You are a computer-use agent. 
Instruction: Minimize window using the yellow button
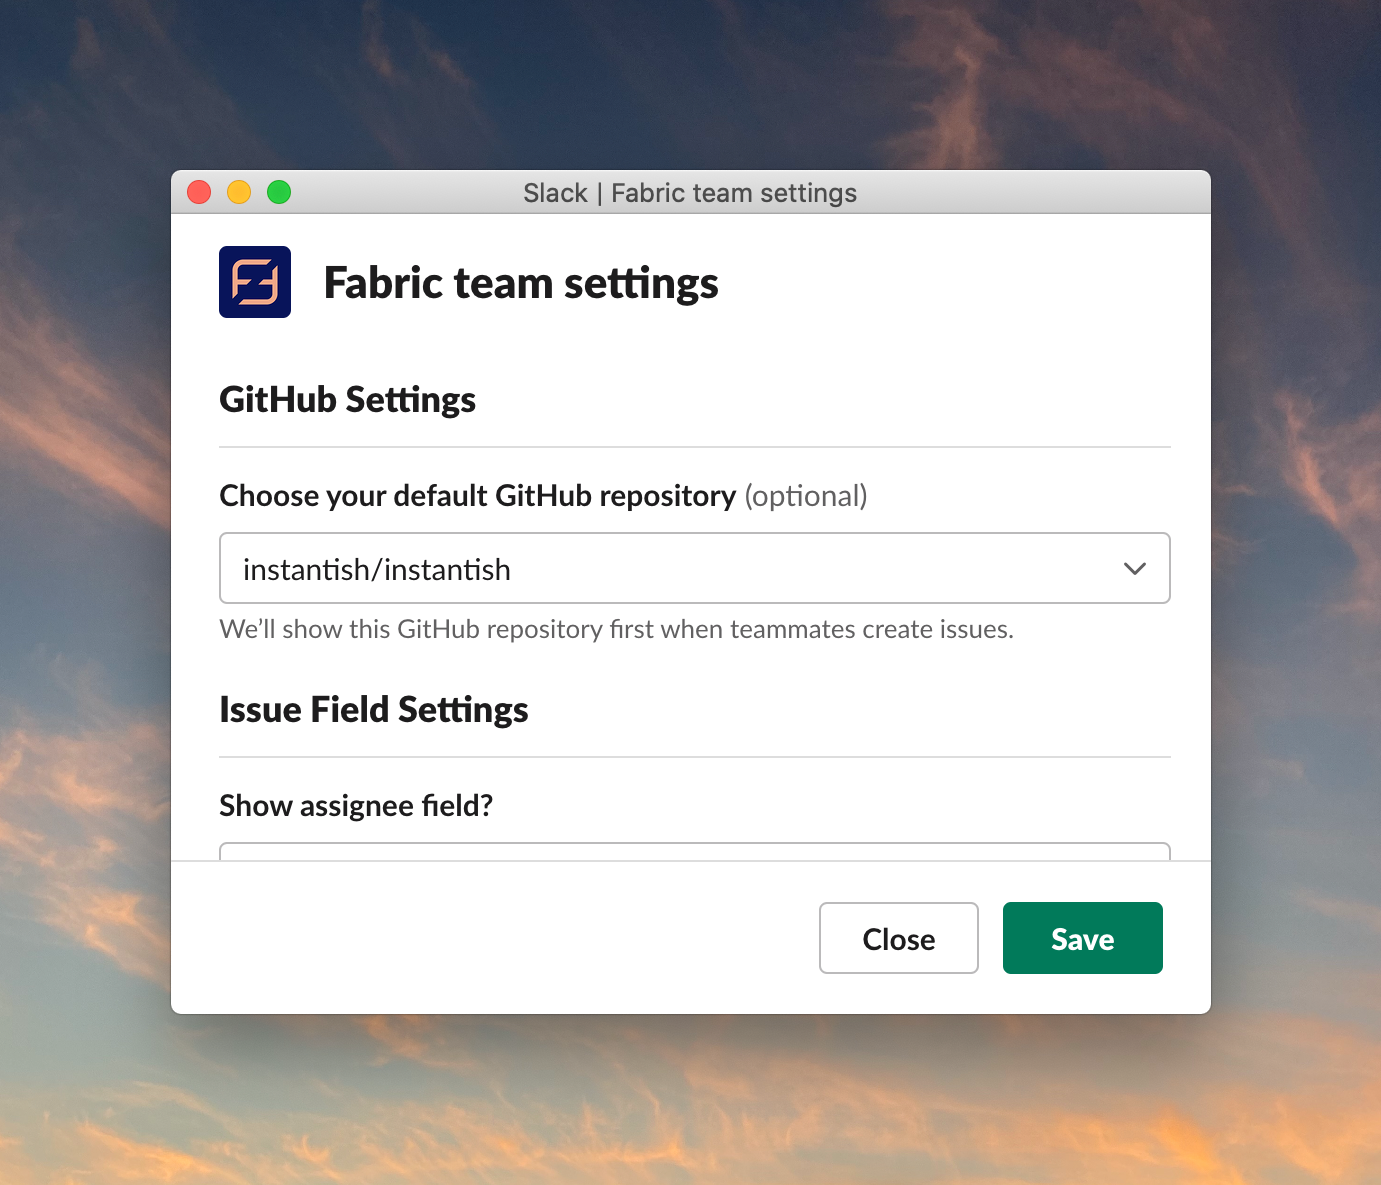[239, 192]
